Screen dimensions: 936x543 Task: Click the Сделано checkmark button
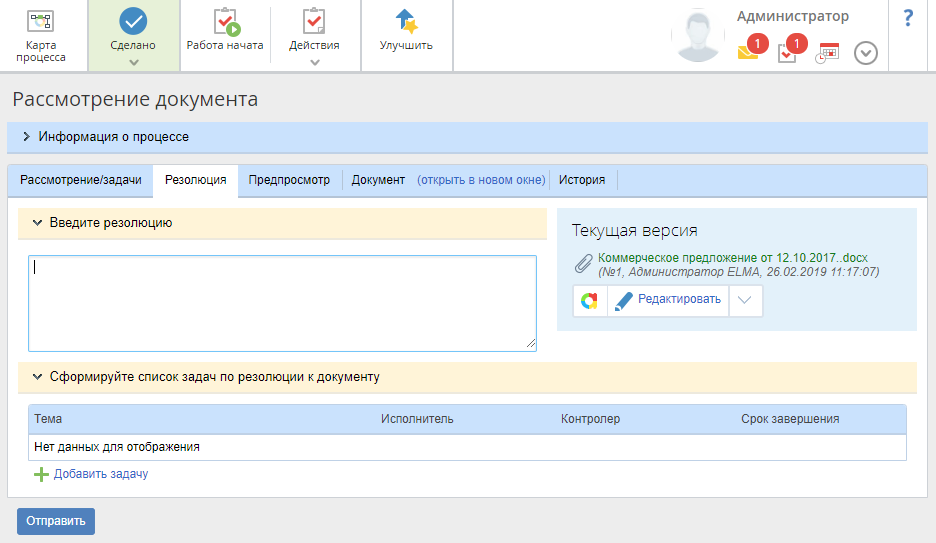click(x=133, y=25)
